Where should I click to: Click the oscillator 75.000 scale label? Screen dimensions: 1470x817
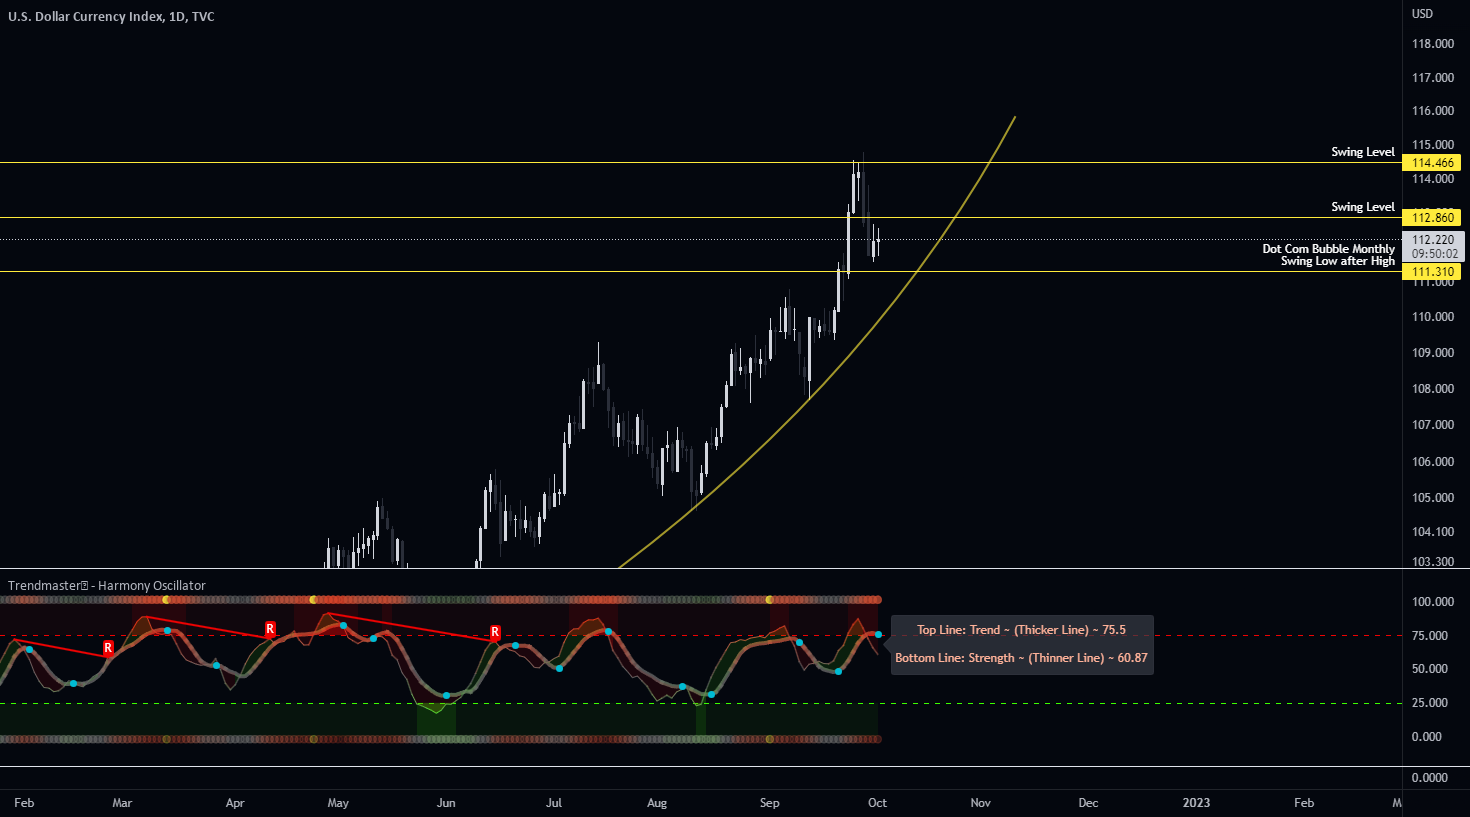coord(1430,636)
